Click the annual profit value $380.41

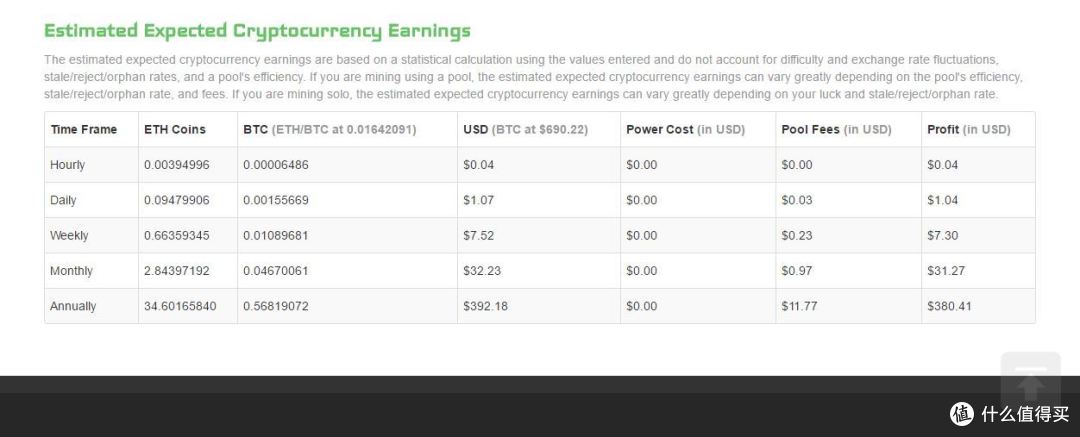[x=949, y=306]
